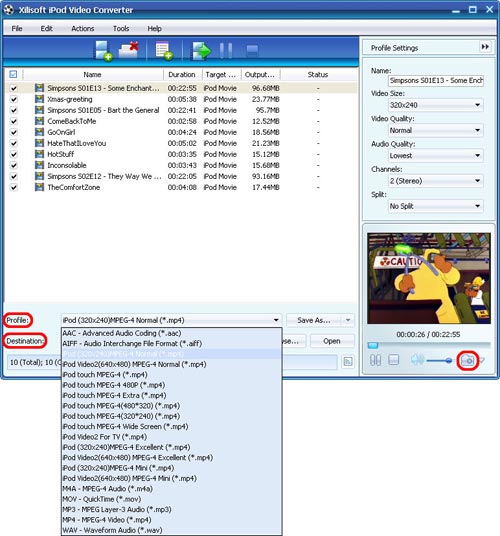Screen dimensions: 500x536
Task: Open the Tools menu
Action: point(121,28)
